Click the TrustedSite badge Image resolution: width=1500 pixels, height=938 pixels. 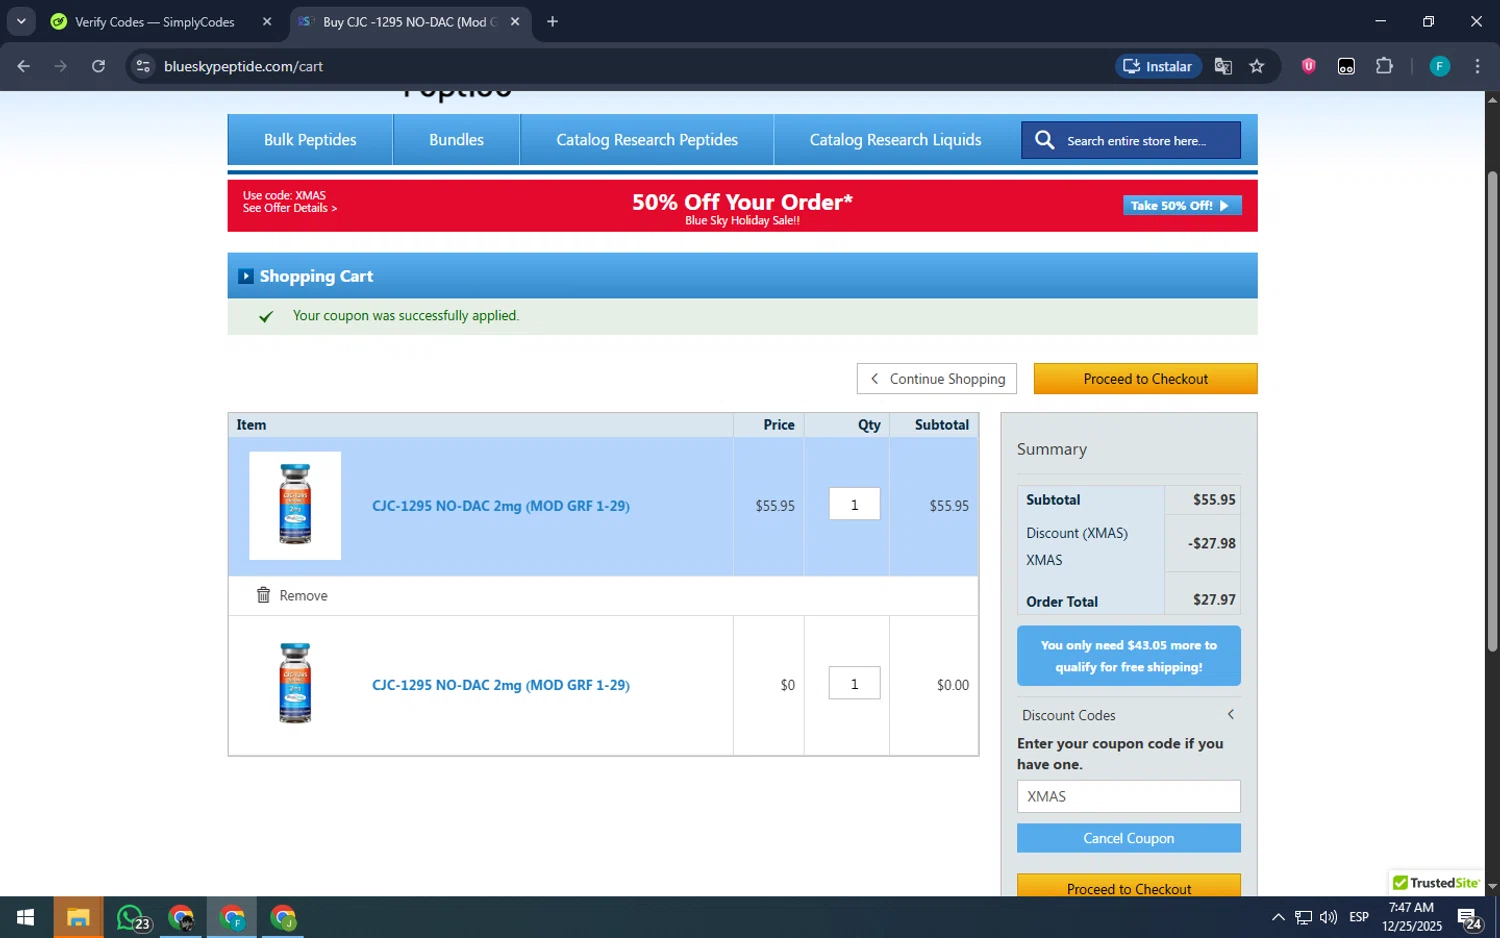coord(1435,883)
